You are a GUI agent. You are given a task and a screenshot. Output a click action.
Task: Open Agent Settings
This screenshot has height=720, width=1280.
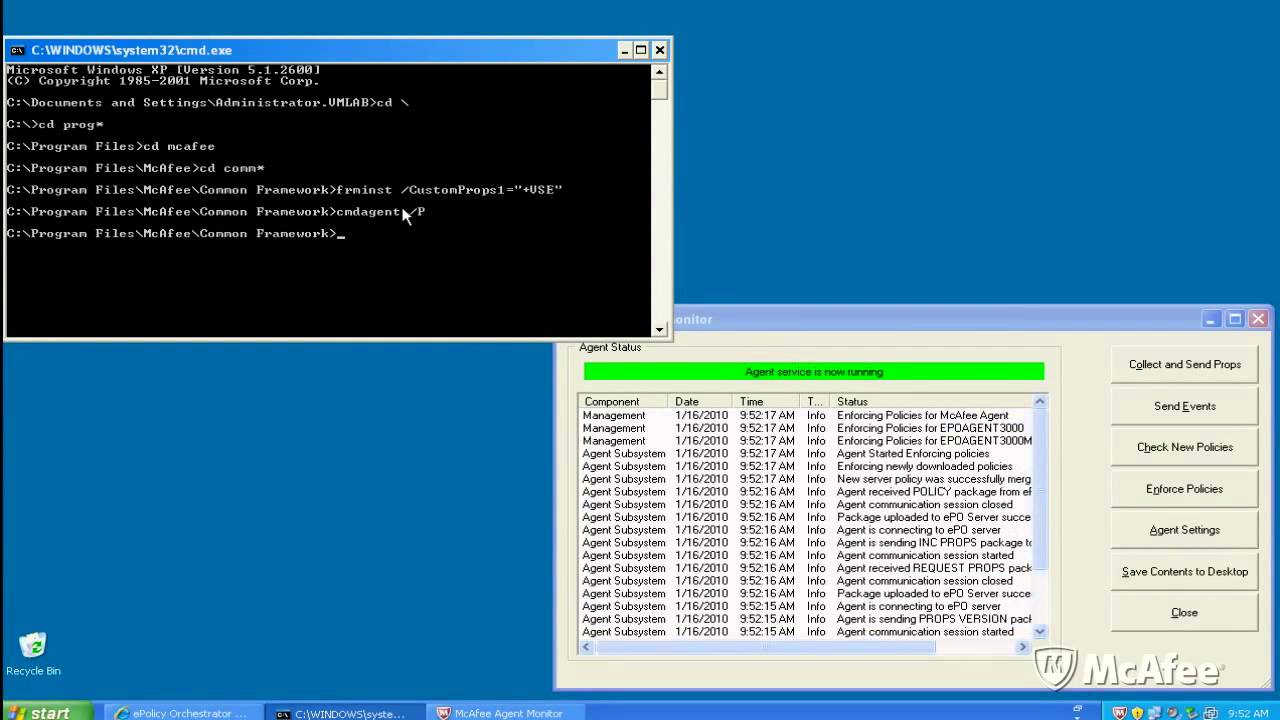[x=1185, y=530]
